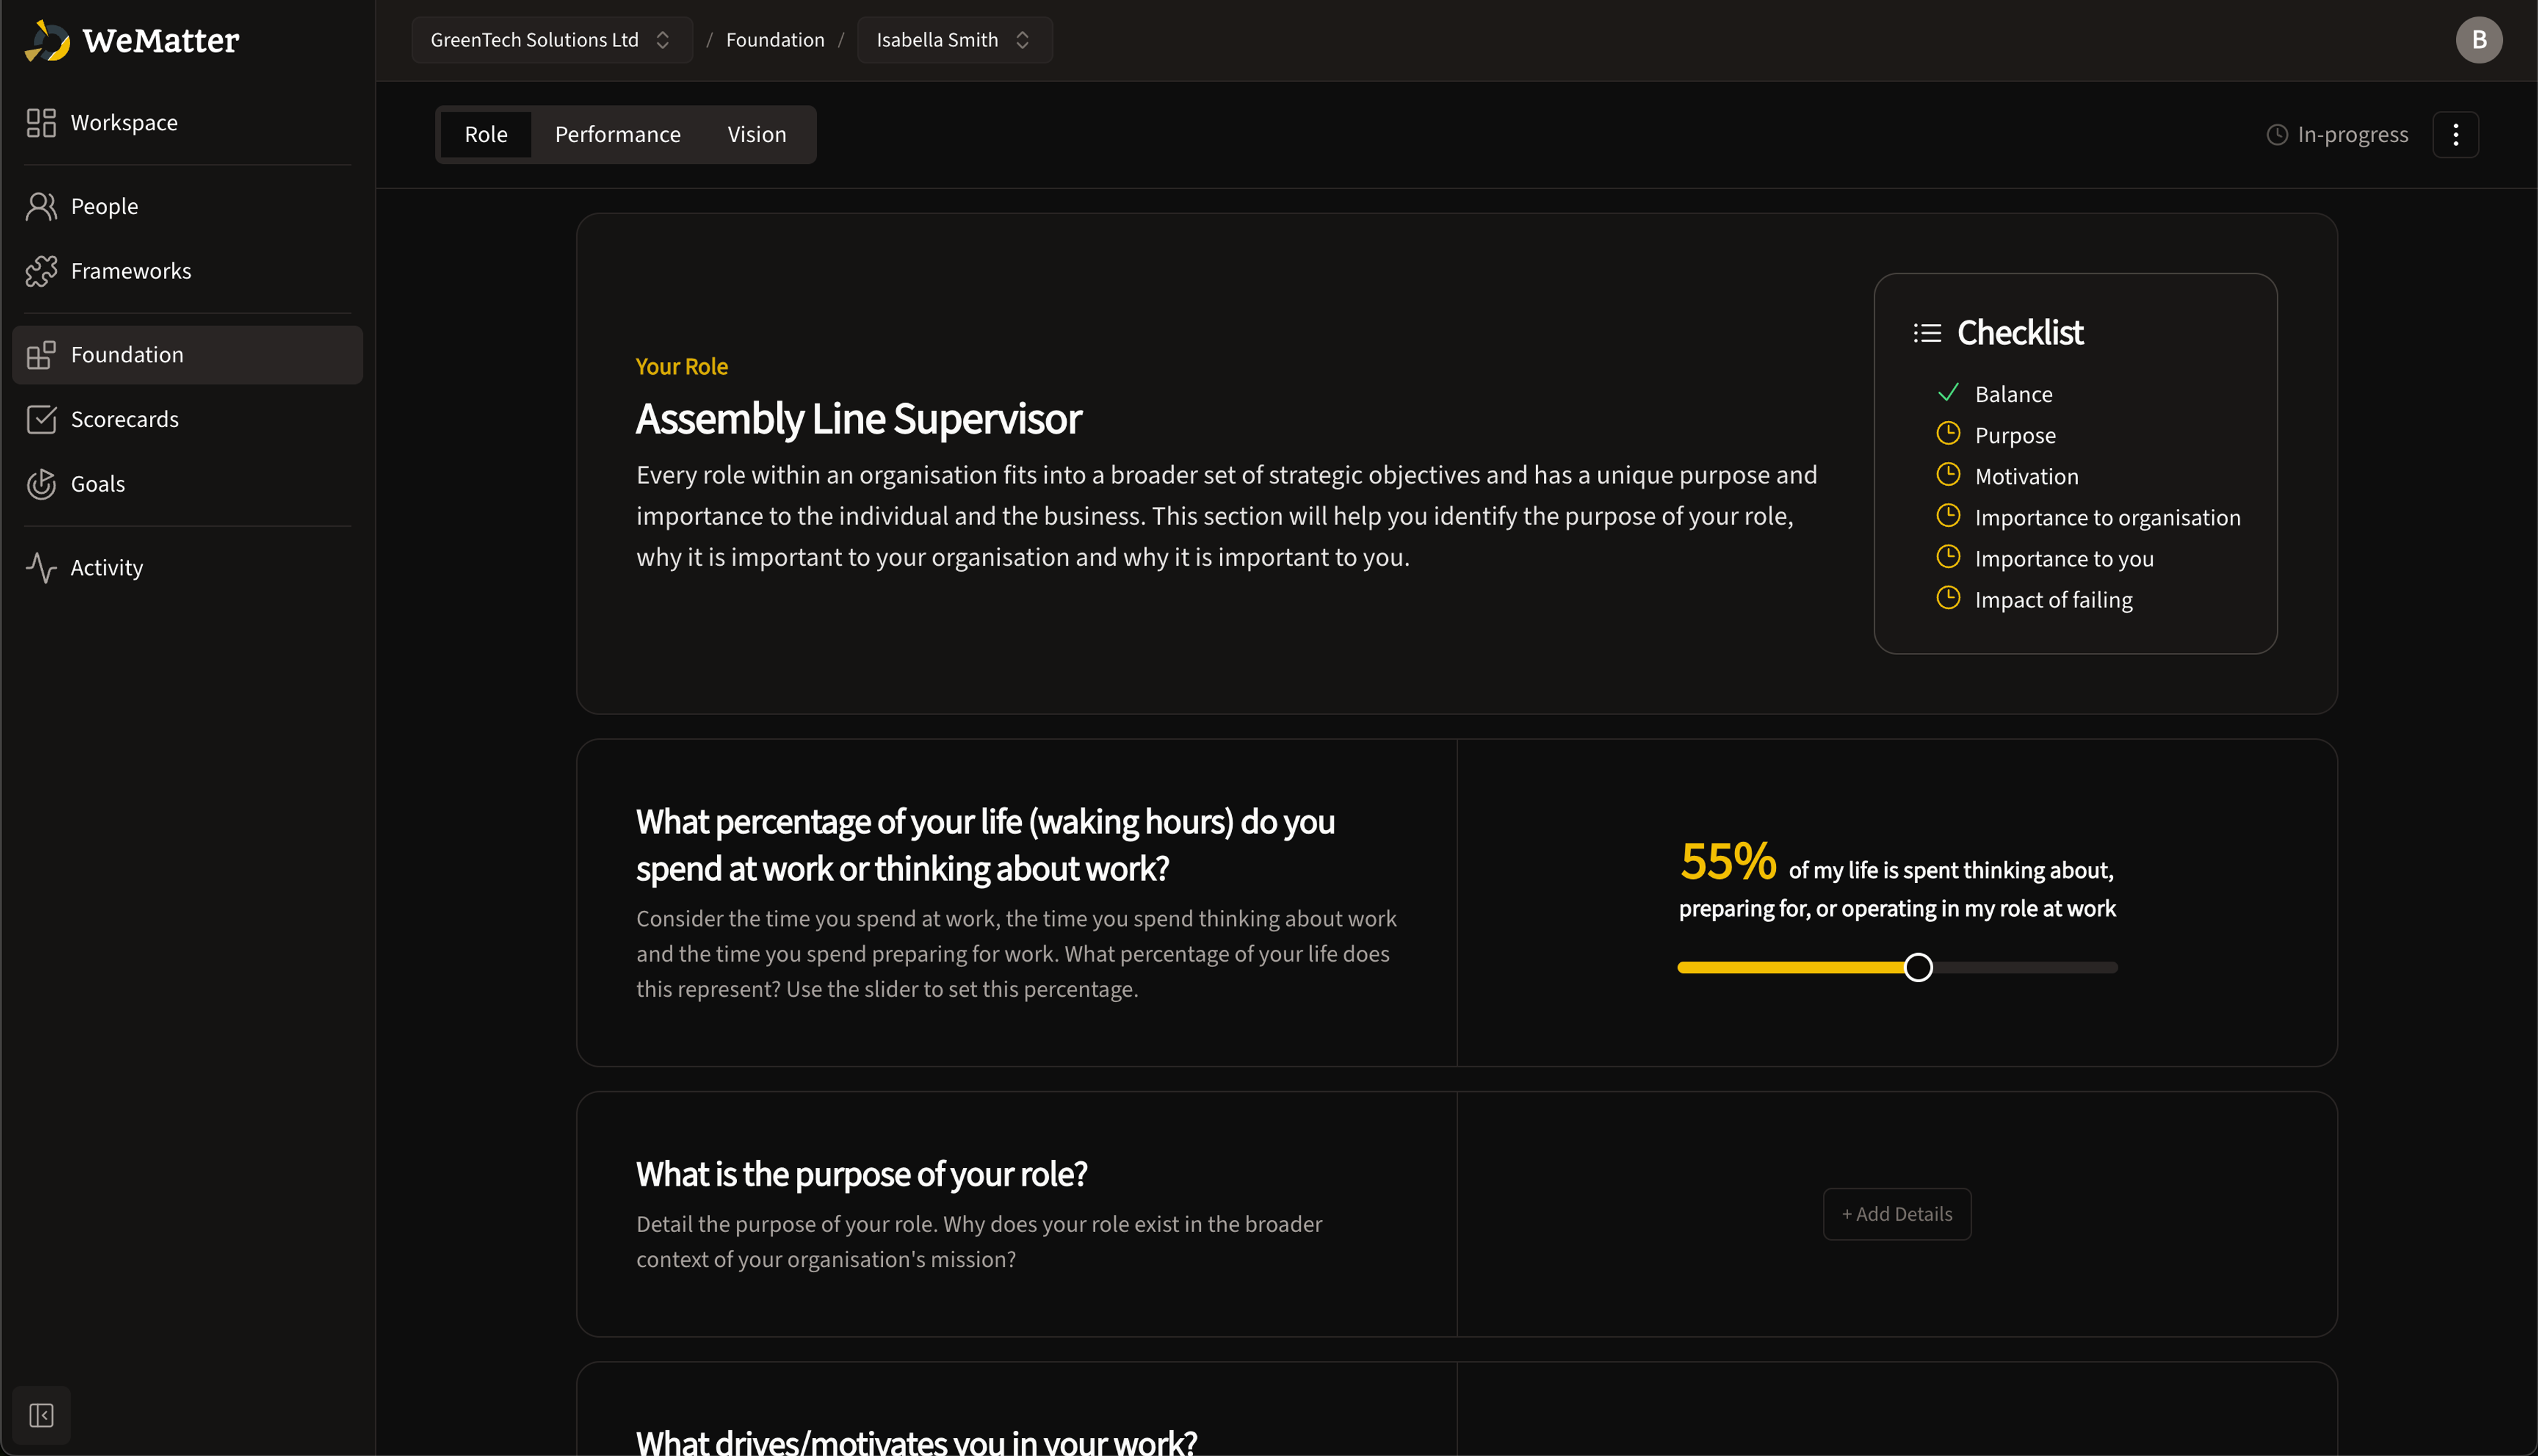Go to People in the sidebar
The image size is (2538, 1456).
tap(187, 206)
